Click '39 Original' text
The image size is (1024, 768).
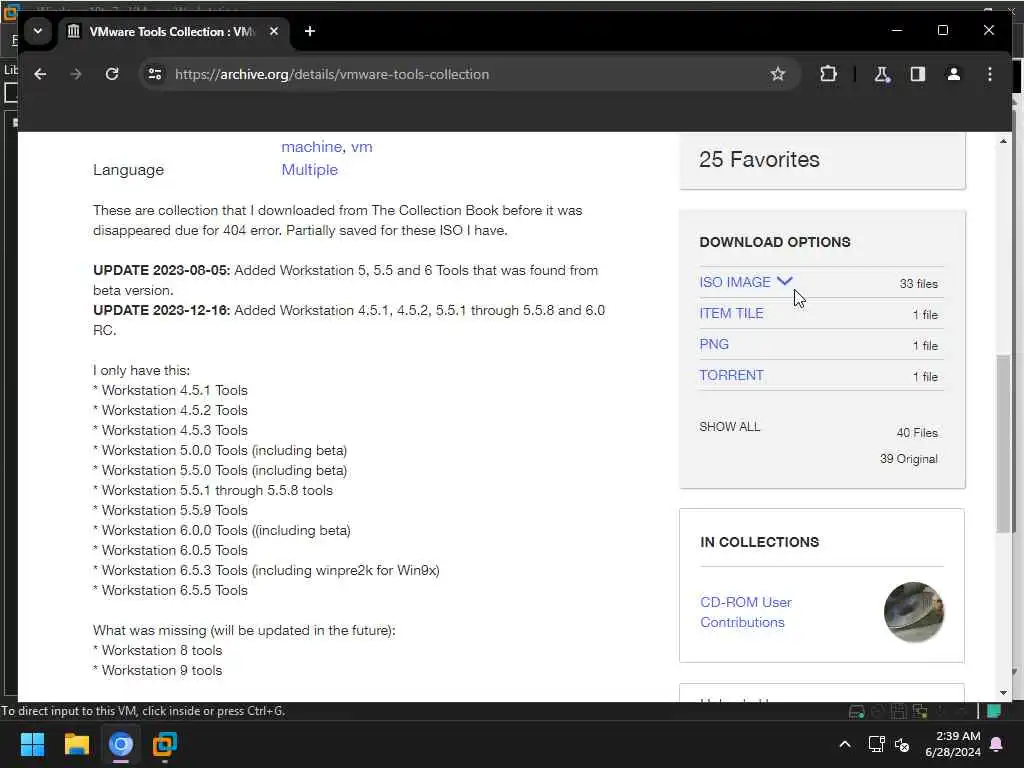(x=908, y=459)
